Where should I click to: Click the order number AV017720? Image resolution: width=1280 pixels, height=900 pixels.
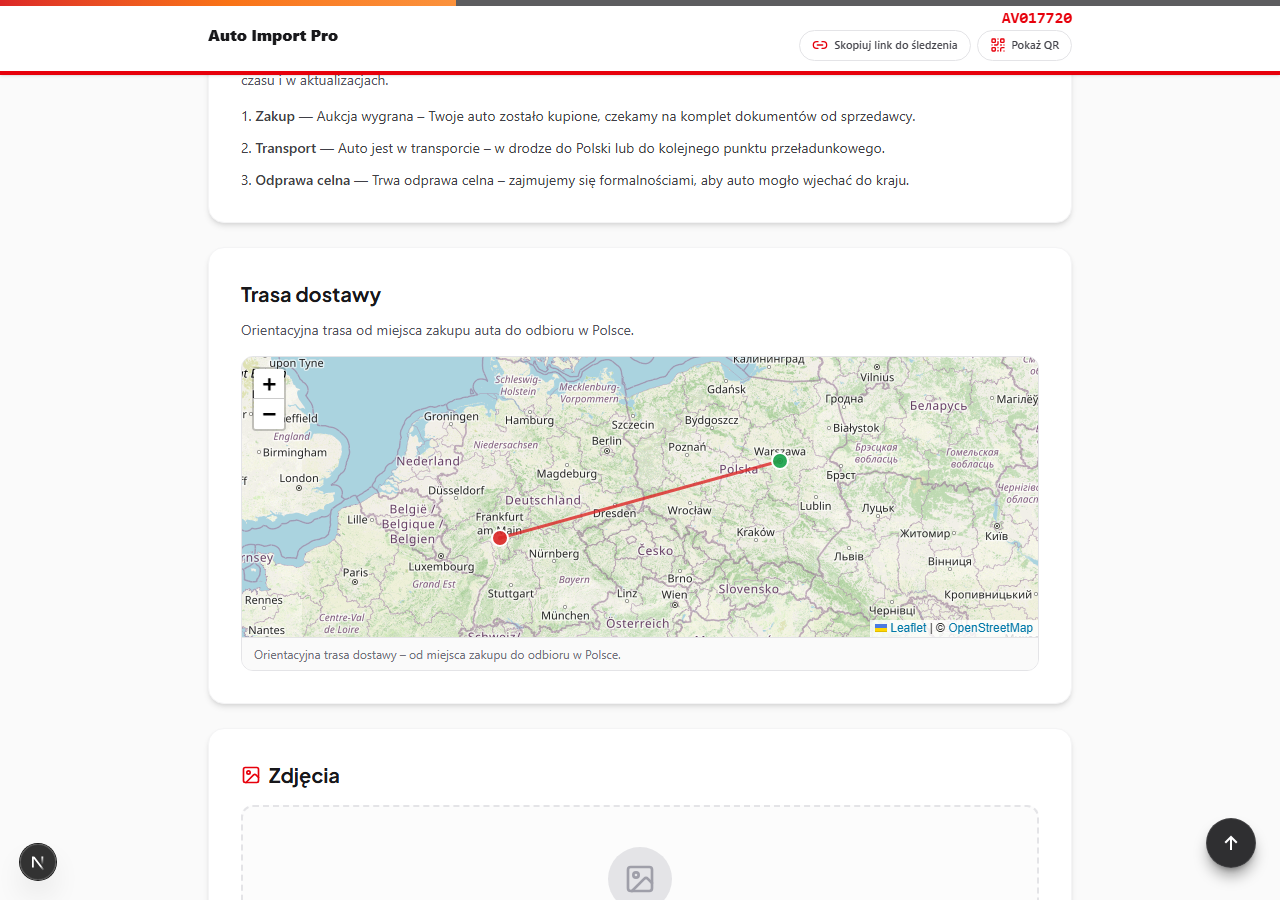pyautogui.click(x=1036, y=18)
